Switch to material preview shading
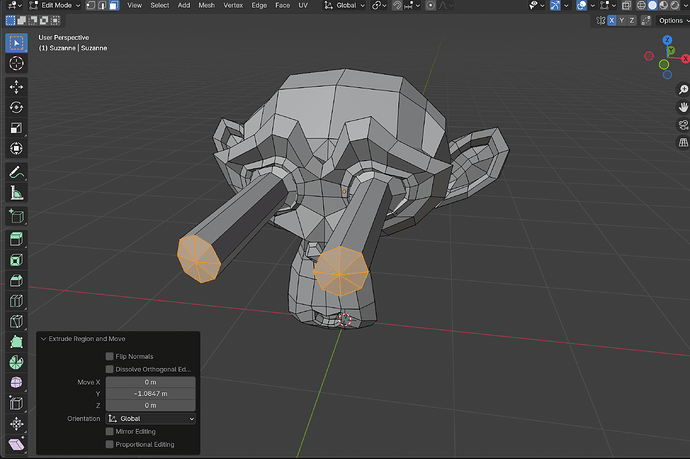Screen dimensions: 690x459 point(664,5)
